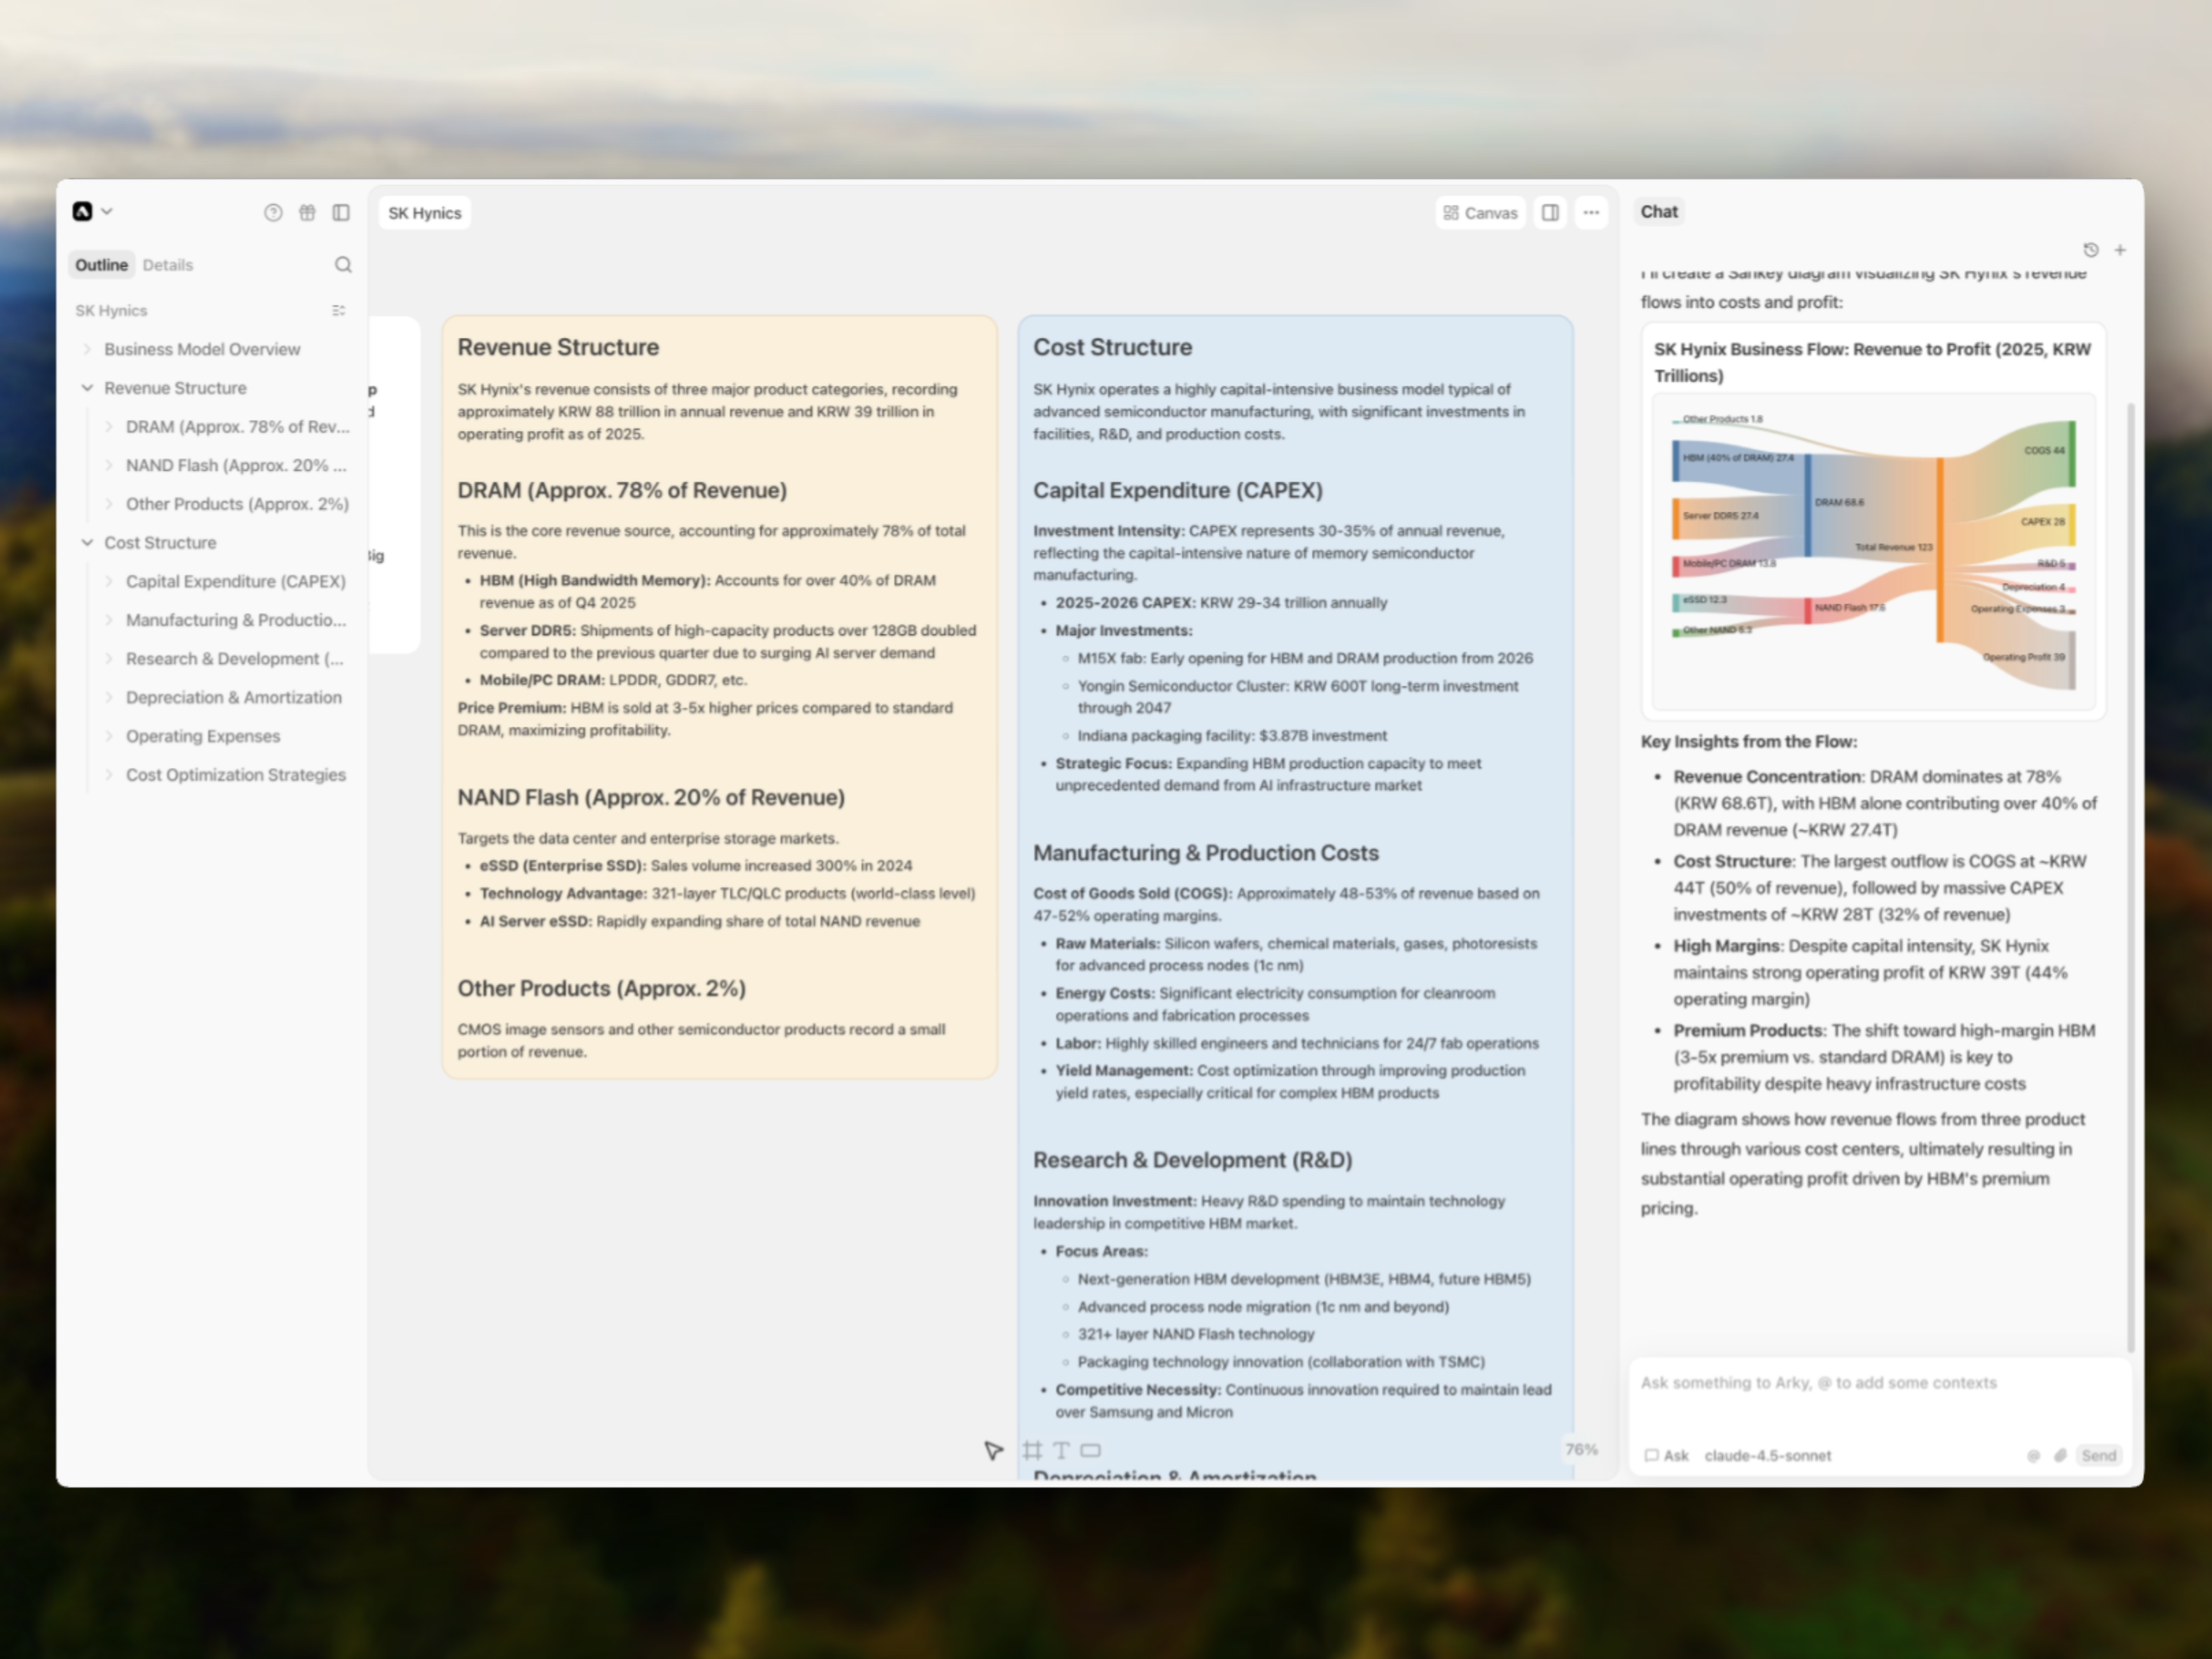The image size is (2212, 1659).
Task: Open the Canvas view switcher
Action: [1480, 213]
